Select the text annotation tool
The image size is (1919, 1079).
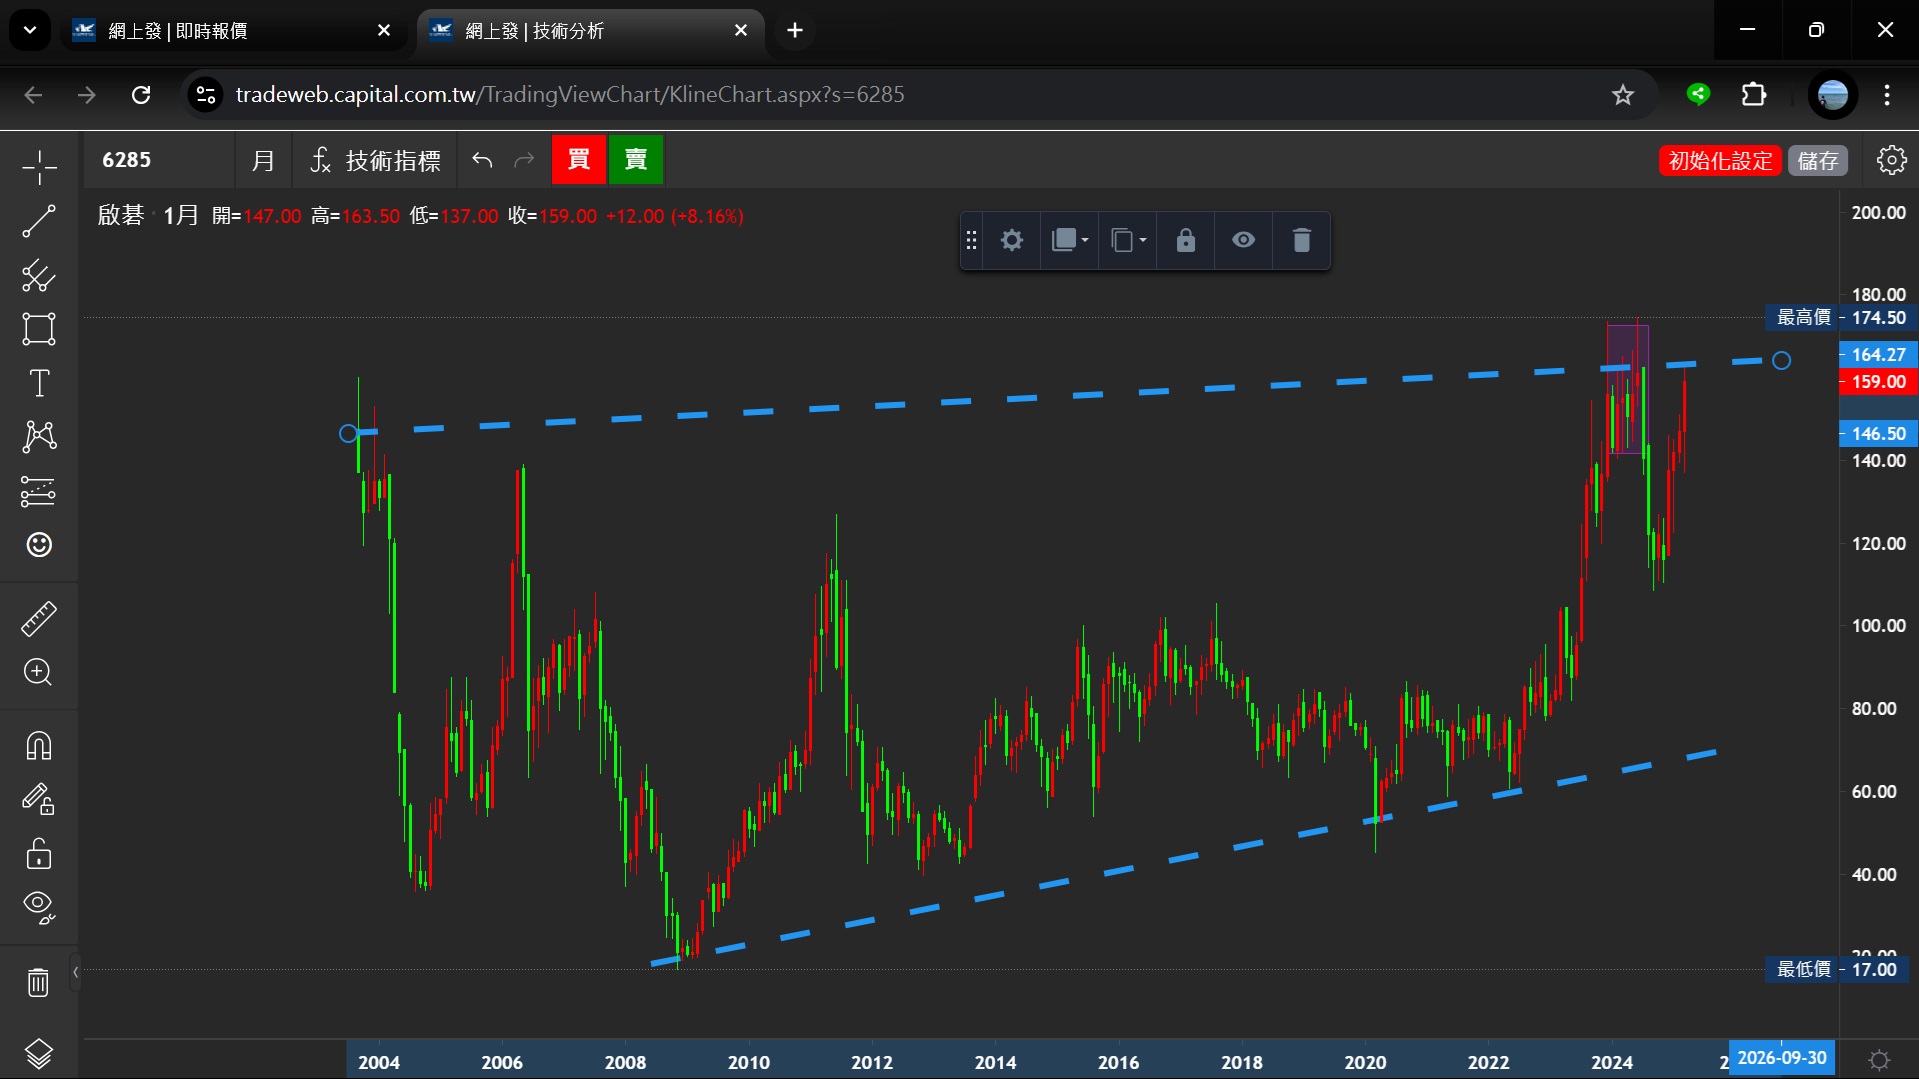click(39, 383)
